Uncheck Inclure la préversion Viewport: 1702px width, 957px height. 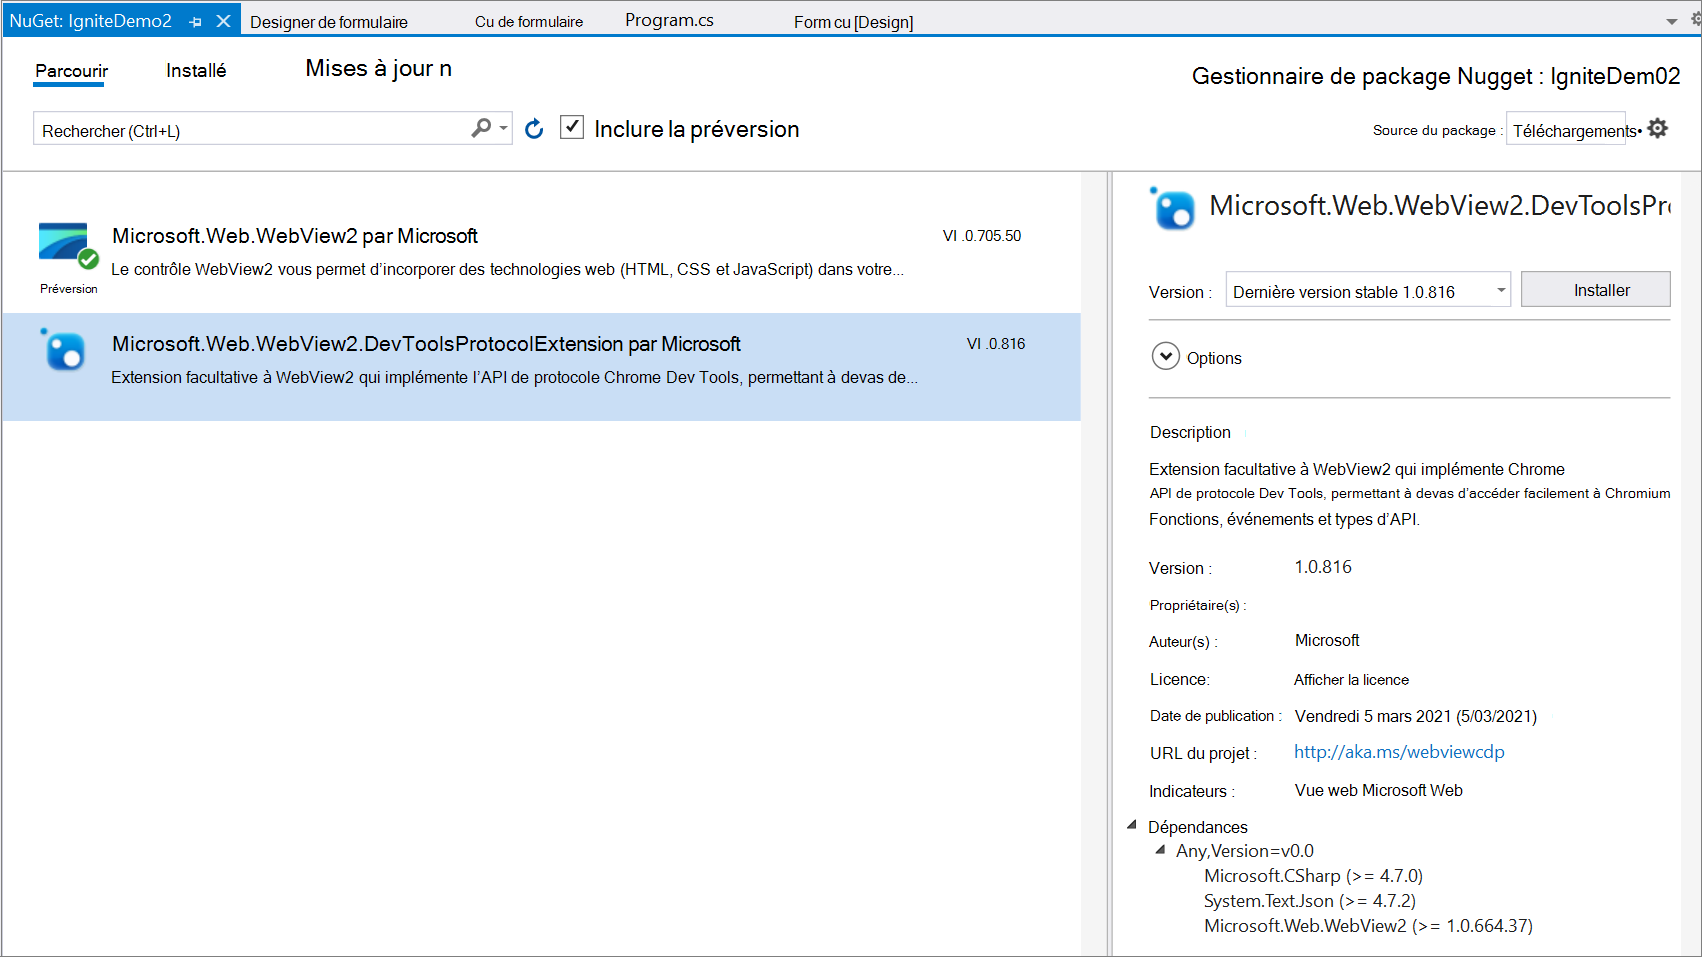click(x=571, y=127)
